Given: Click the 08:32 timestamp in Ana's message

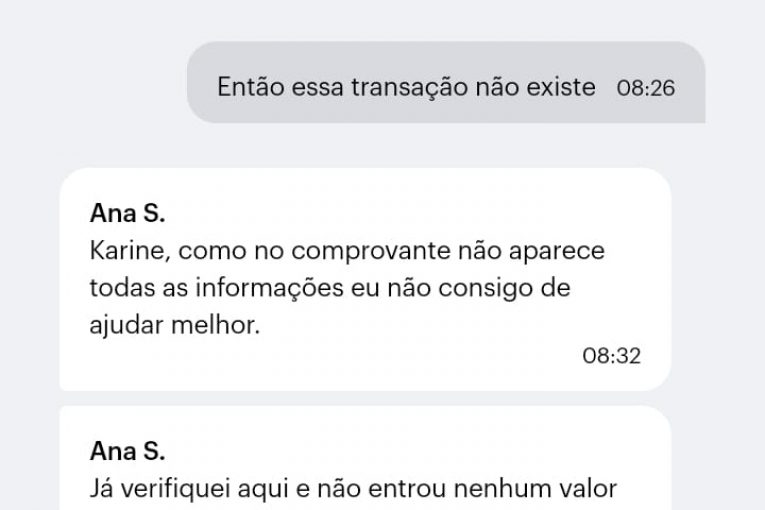Looking at the screenshot, I should click(612, 355).
